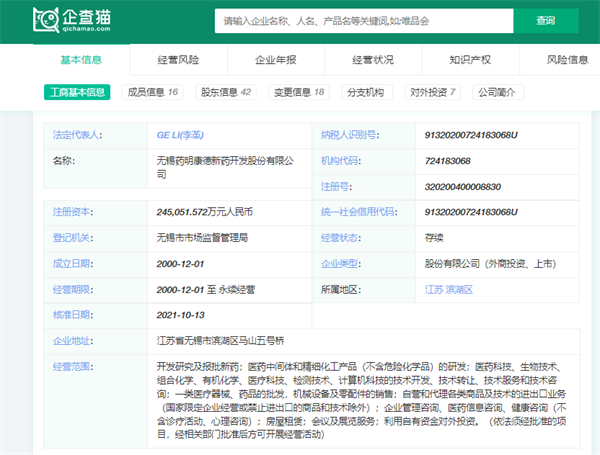The height and width of the screenshot is (455, 600).
Task: Open the 知识产权 tab
Action: coord(470,60)
